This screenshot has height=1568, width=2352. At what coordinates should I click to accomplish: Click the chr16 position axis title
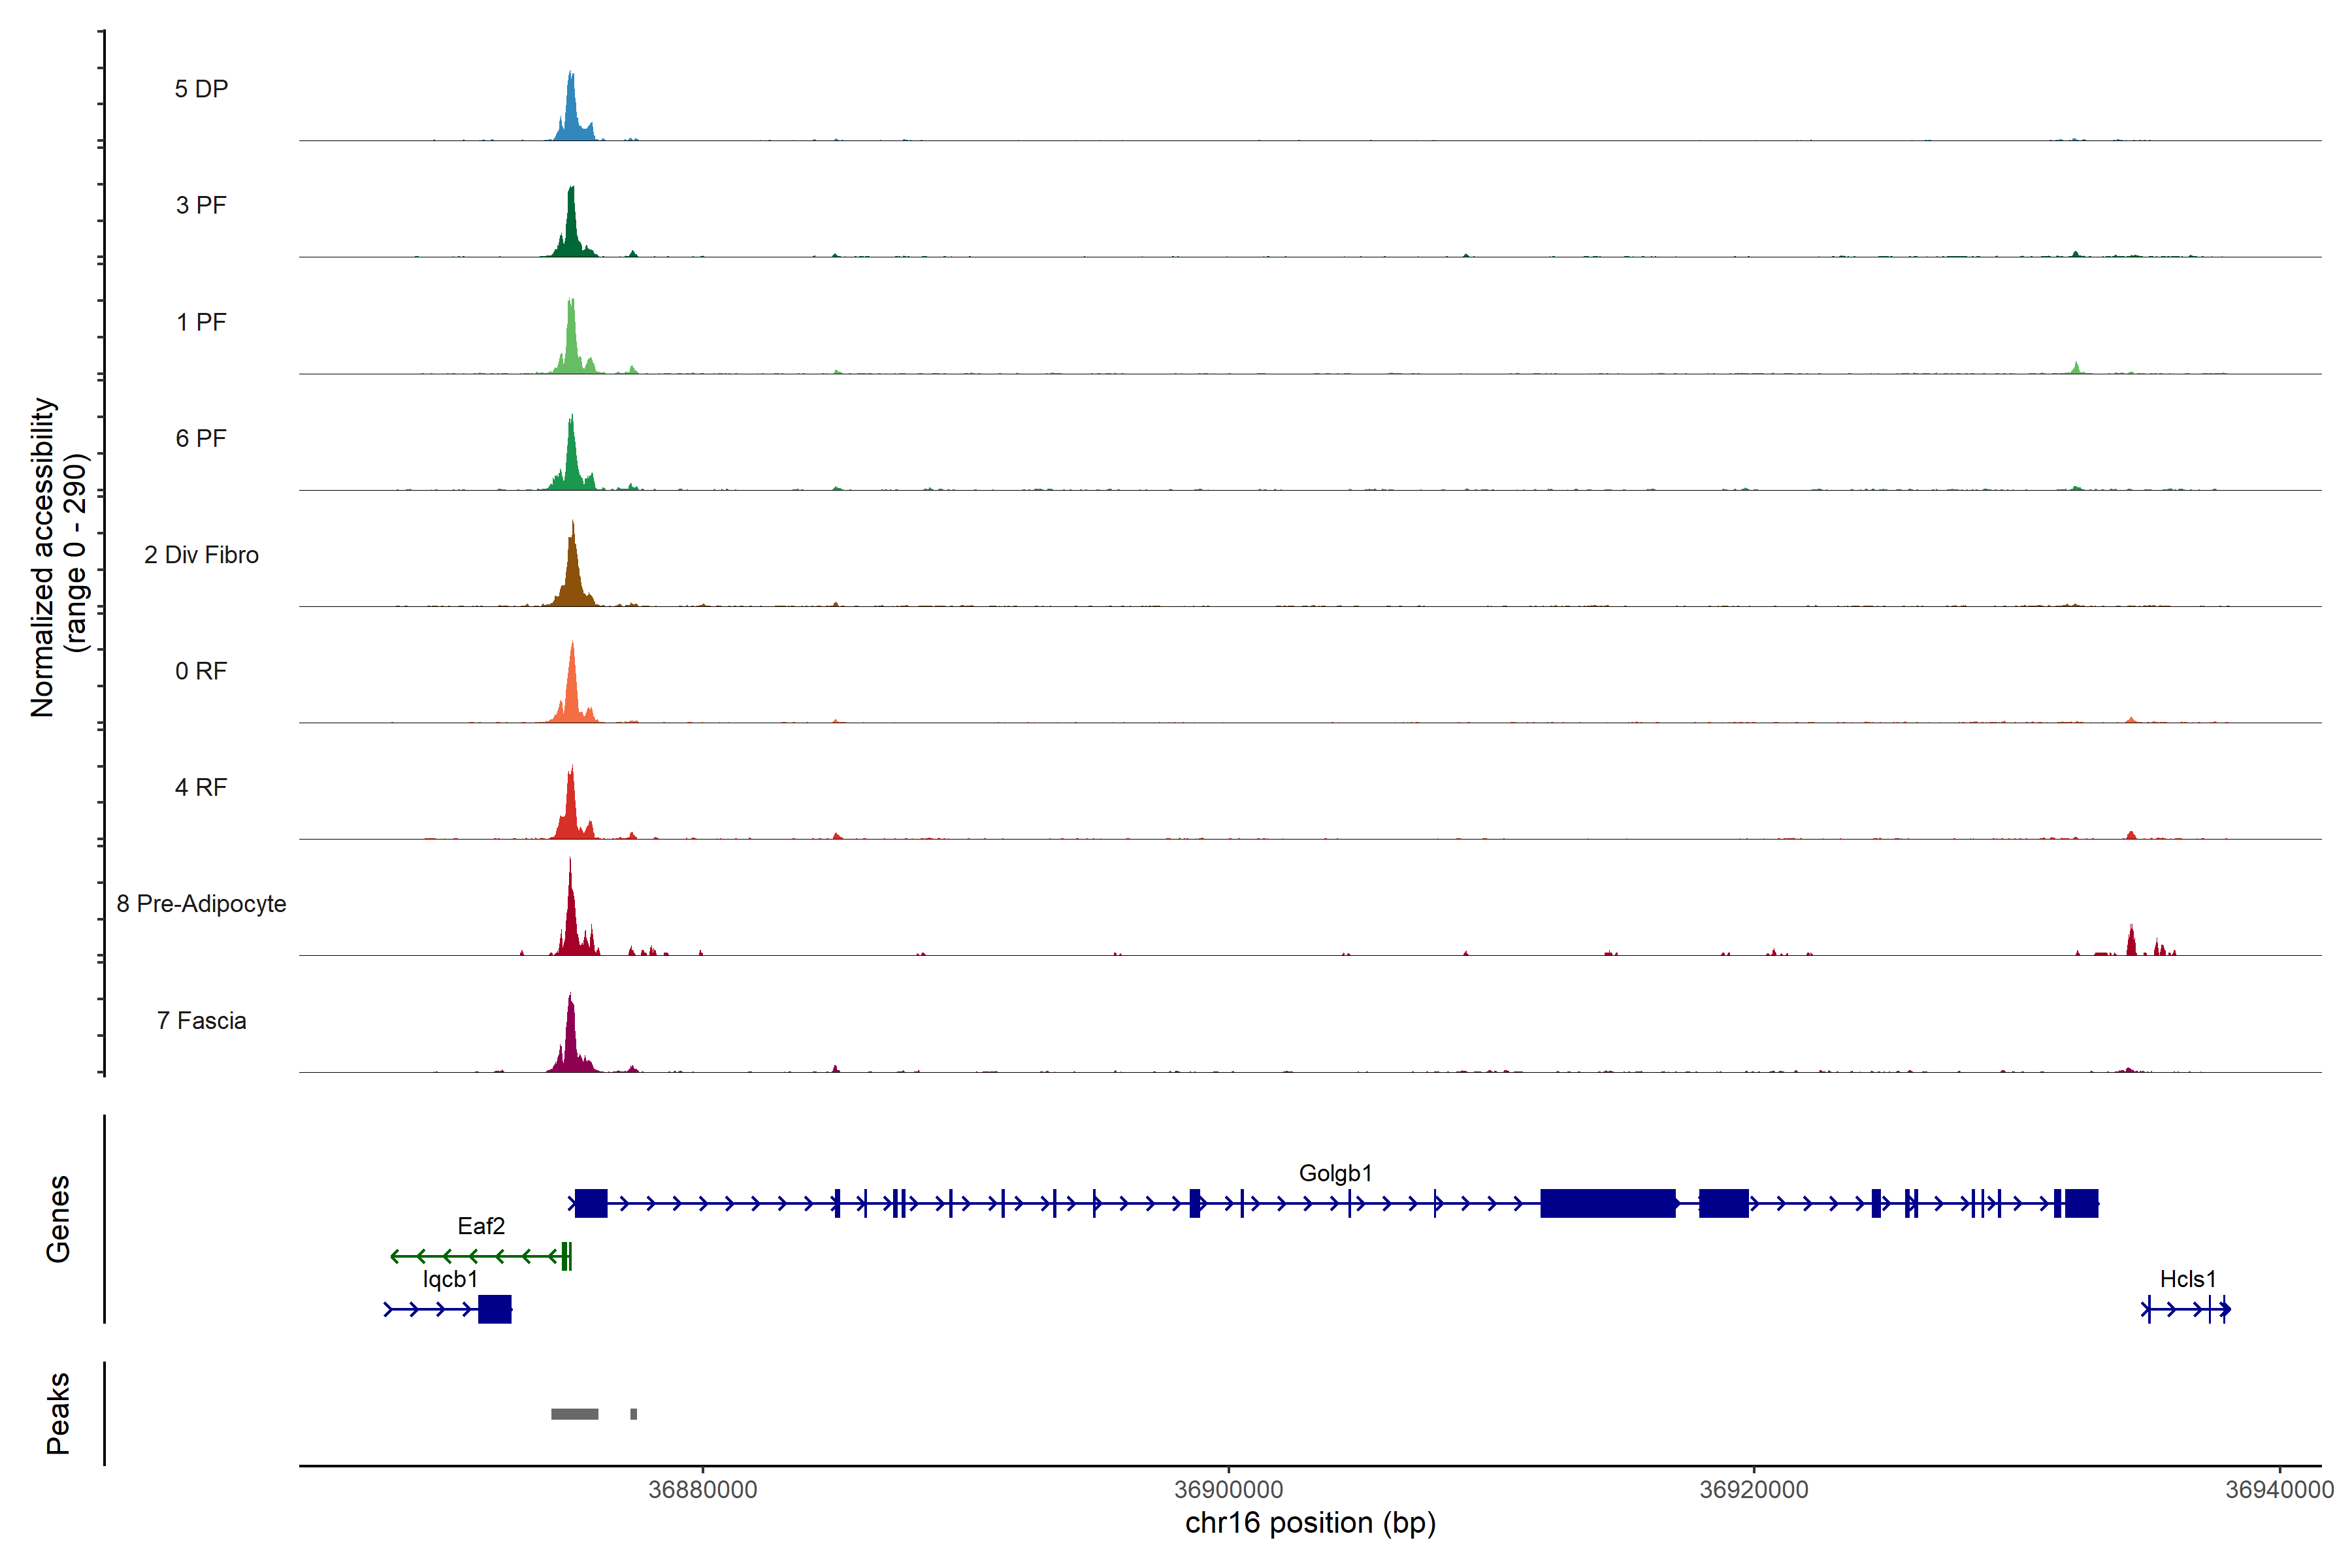(1310, 1523)
